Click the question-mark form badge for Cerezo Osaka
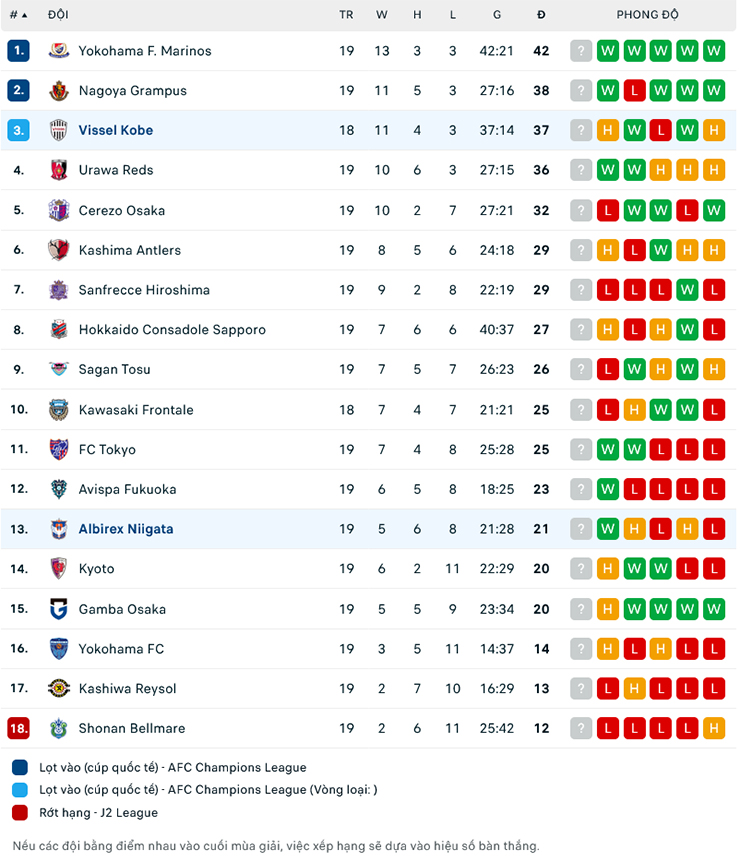Image resolution: width=740 pixels, height=862 pixels. [581, 210]
